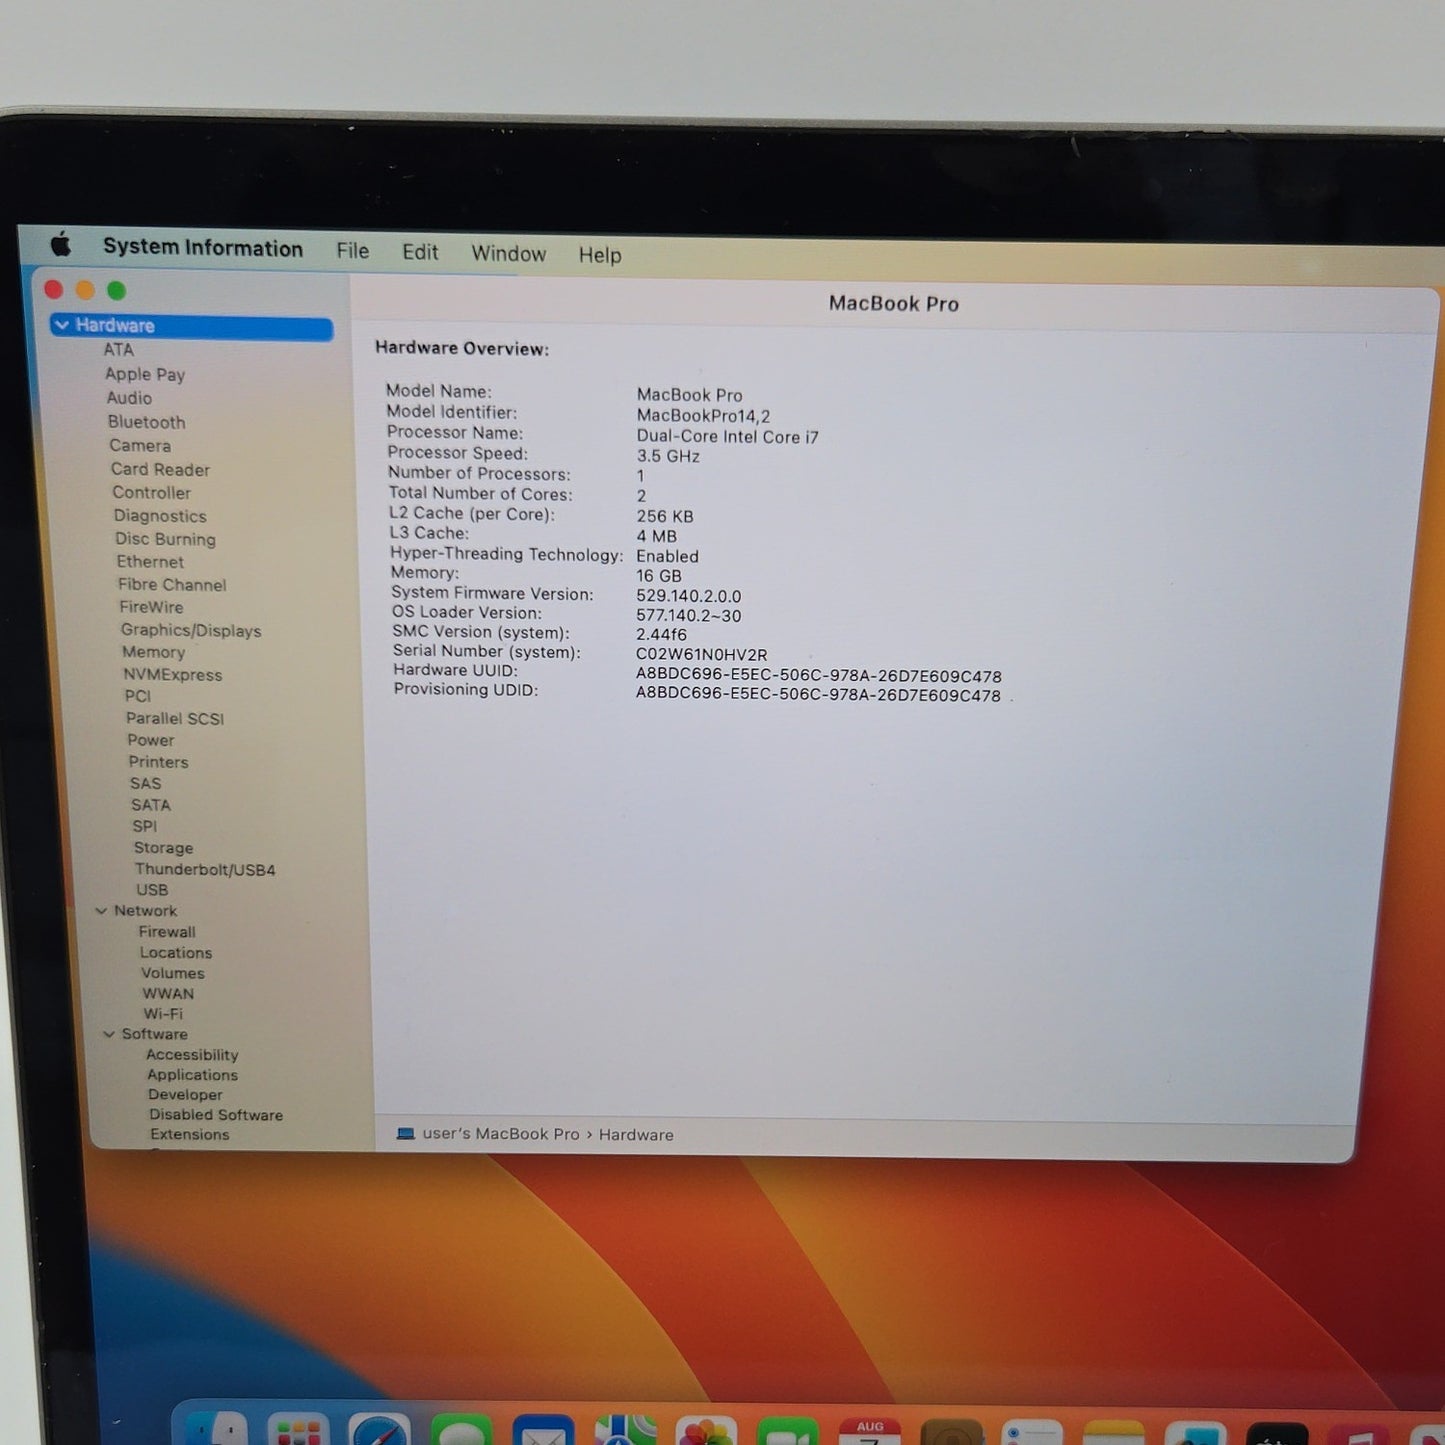Select Camera in the sidebar
Screen dimensions: 1445x1445
pyautogui.click(x=140, y=446)
